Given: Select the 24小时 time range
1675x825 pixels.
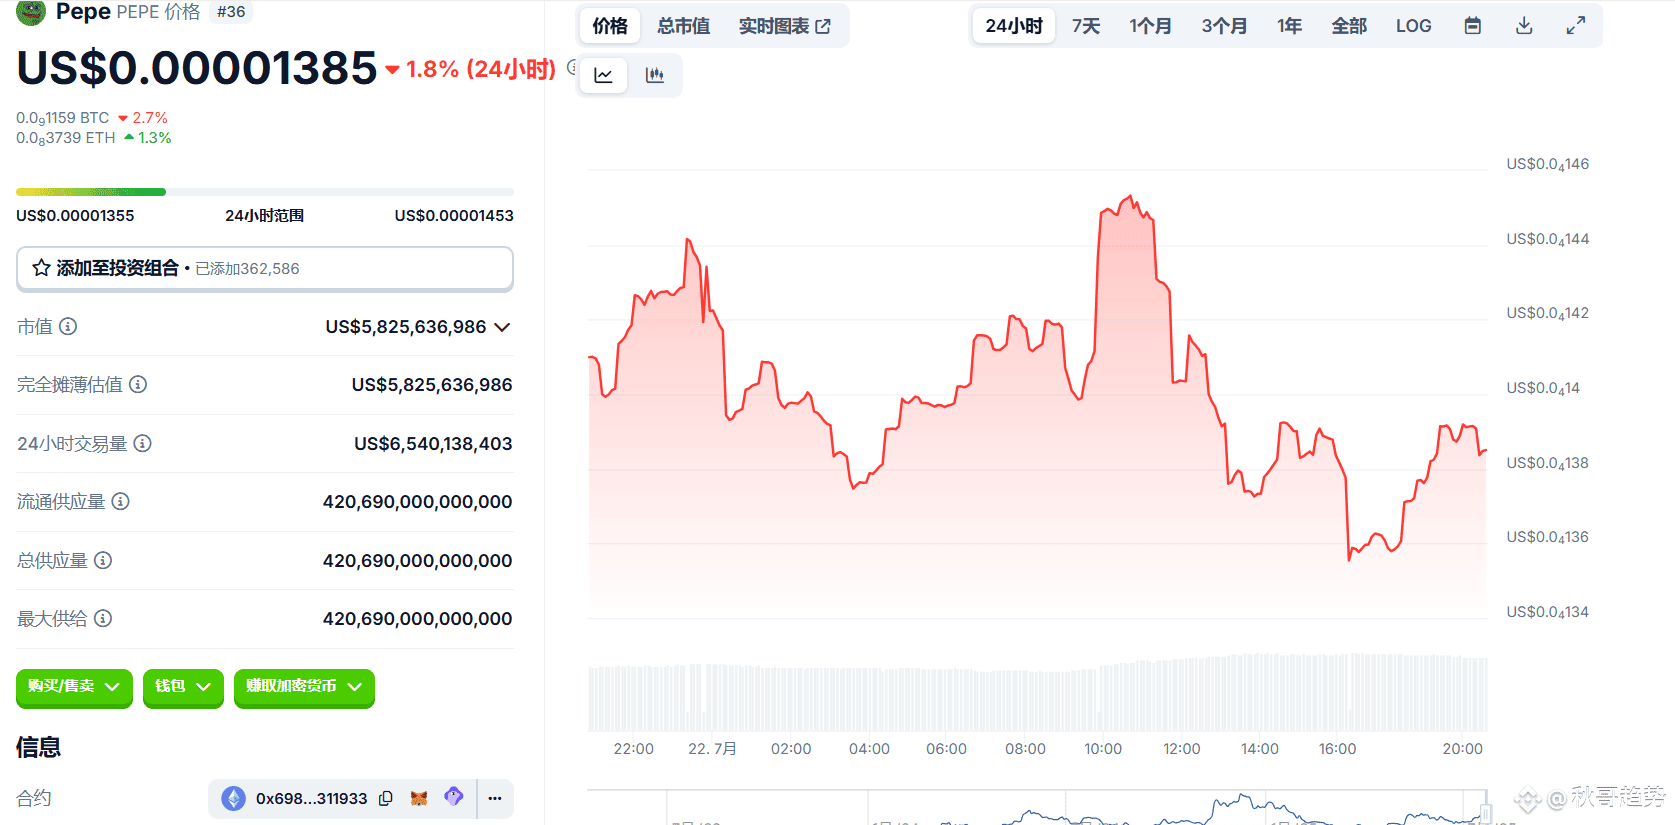Looking at the screenshot, I should click(x=1014, y=26).
